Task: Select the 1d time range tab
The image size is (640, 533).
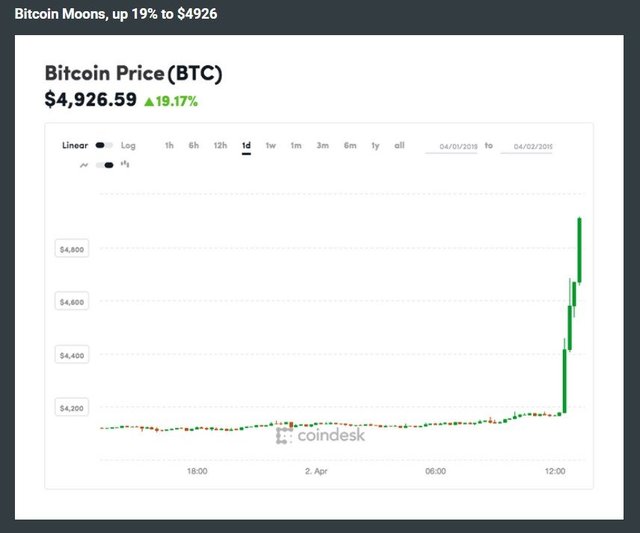Action: tap(246, 146)
